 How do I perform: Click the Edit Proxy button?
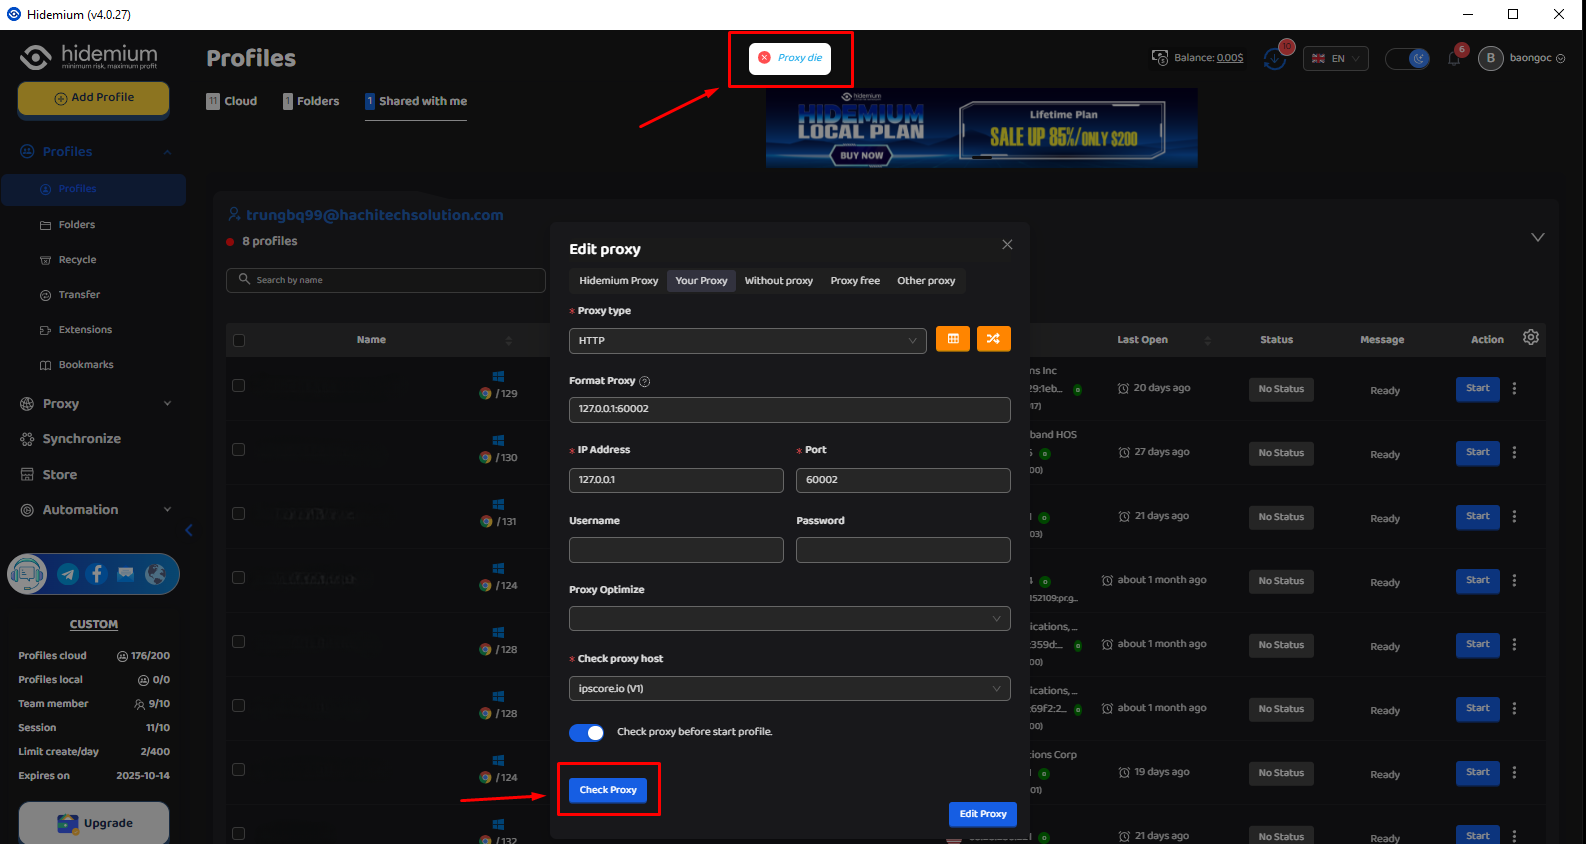(982, 814)
